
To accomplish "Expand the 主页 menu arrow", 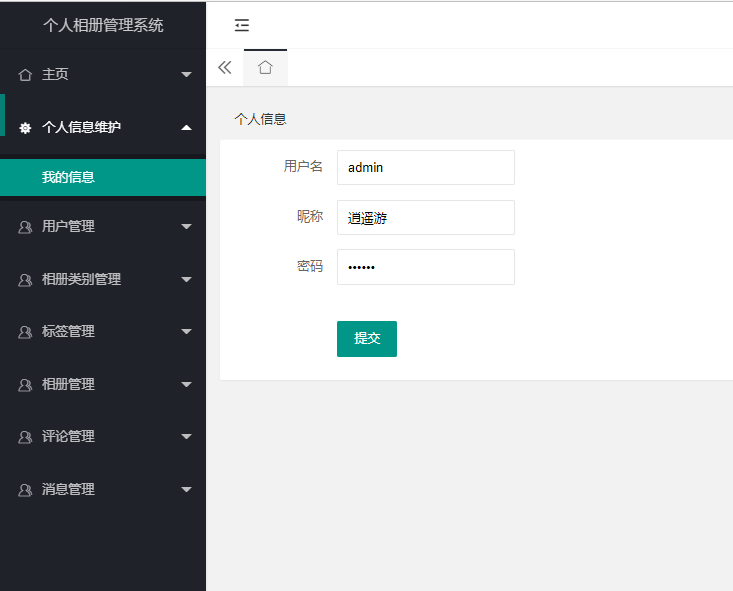I will 187,75.
